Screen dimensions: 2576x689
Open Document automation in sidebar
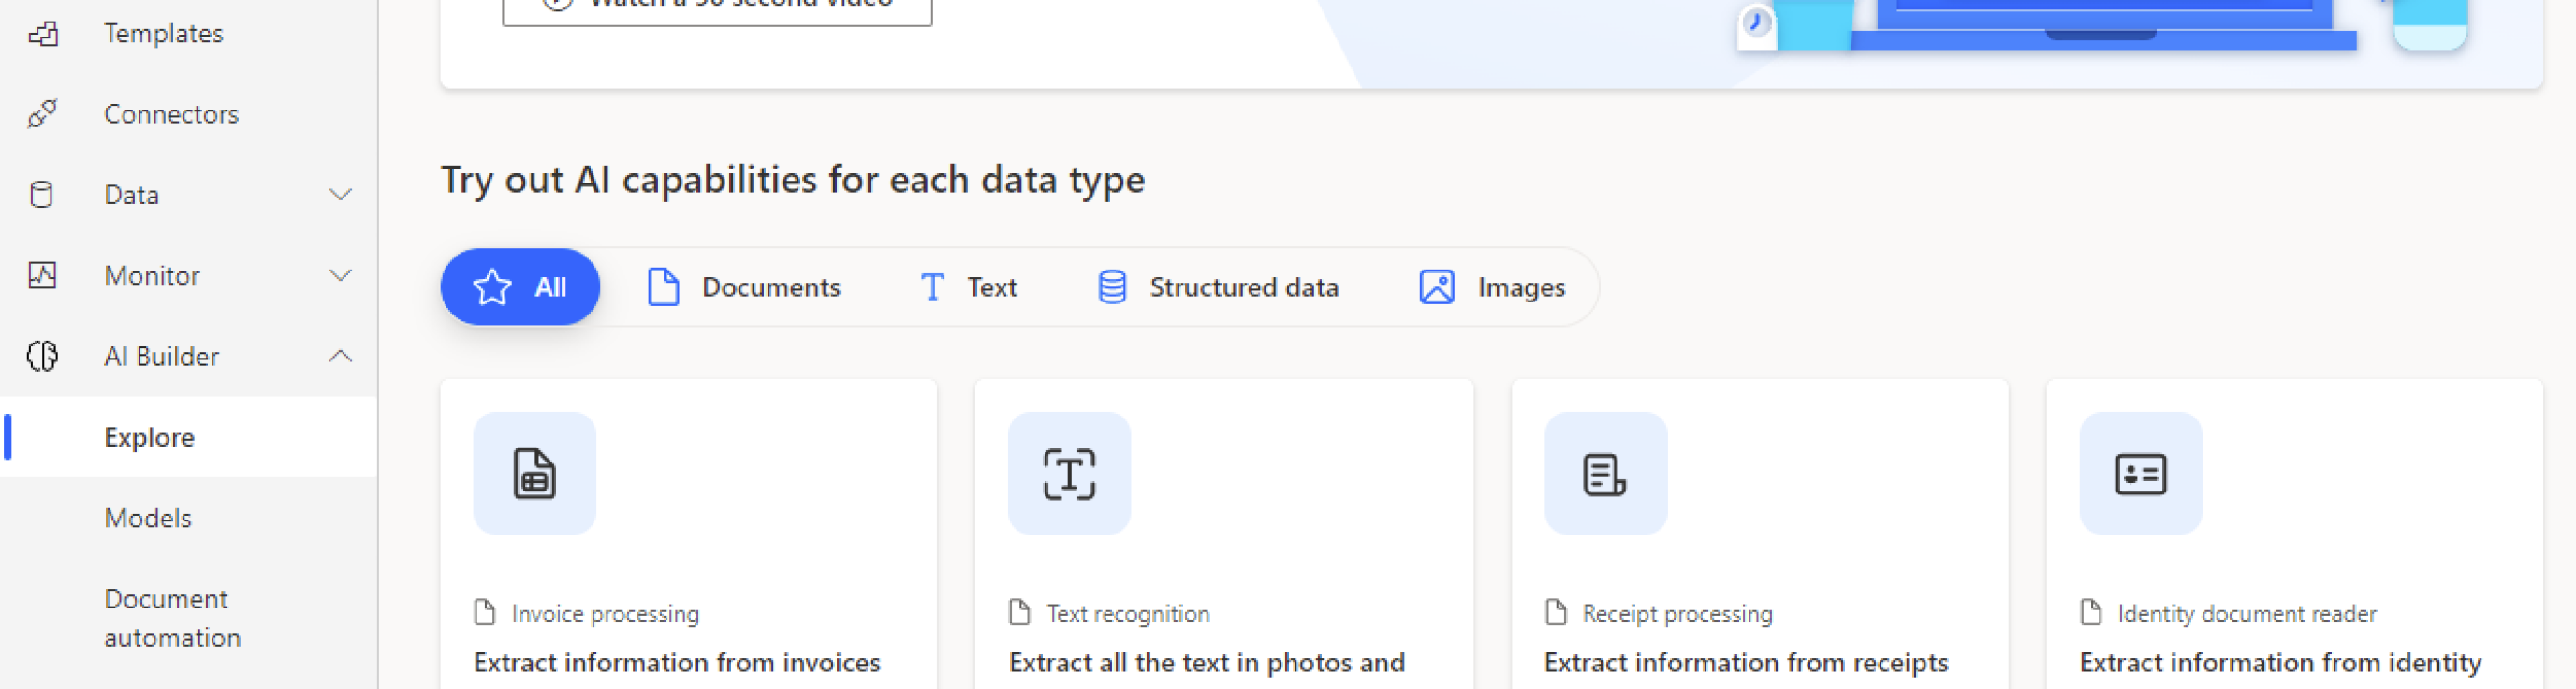172,618
